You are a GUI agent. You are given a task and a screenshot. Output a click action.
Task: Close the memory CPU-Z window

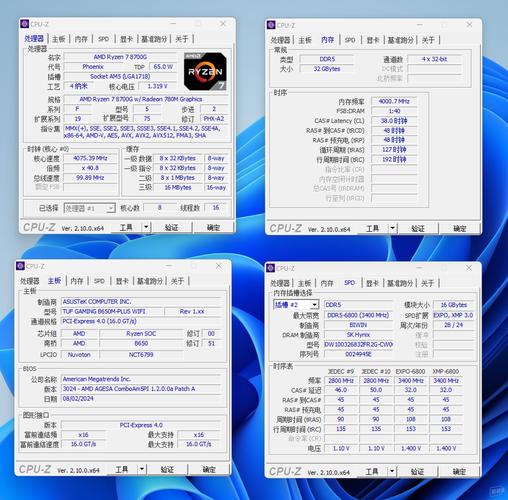click(469, 25)
